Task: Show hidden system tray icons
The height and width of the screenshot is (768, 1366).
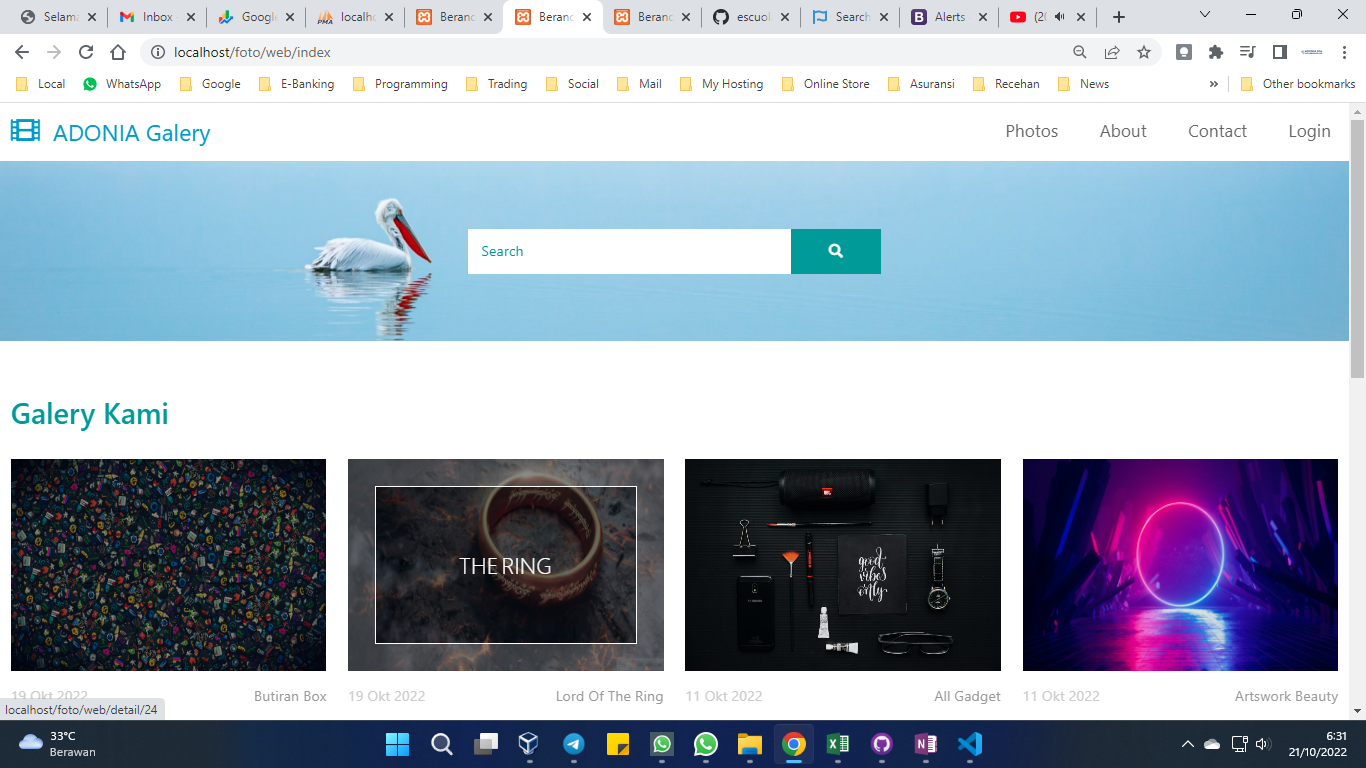Action: [1187, 744]
